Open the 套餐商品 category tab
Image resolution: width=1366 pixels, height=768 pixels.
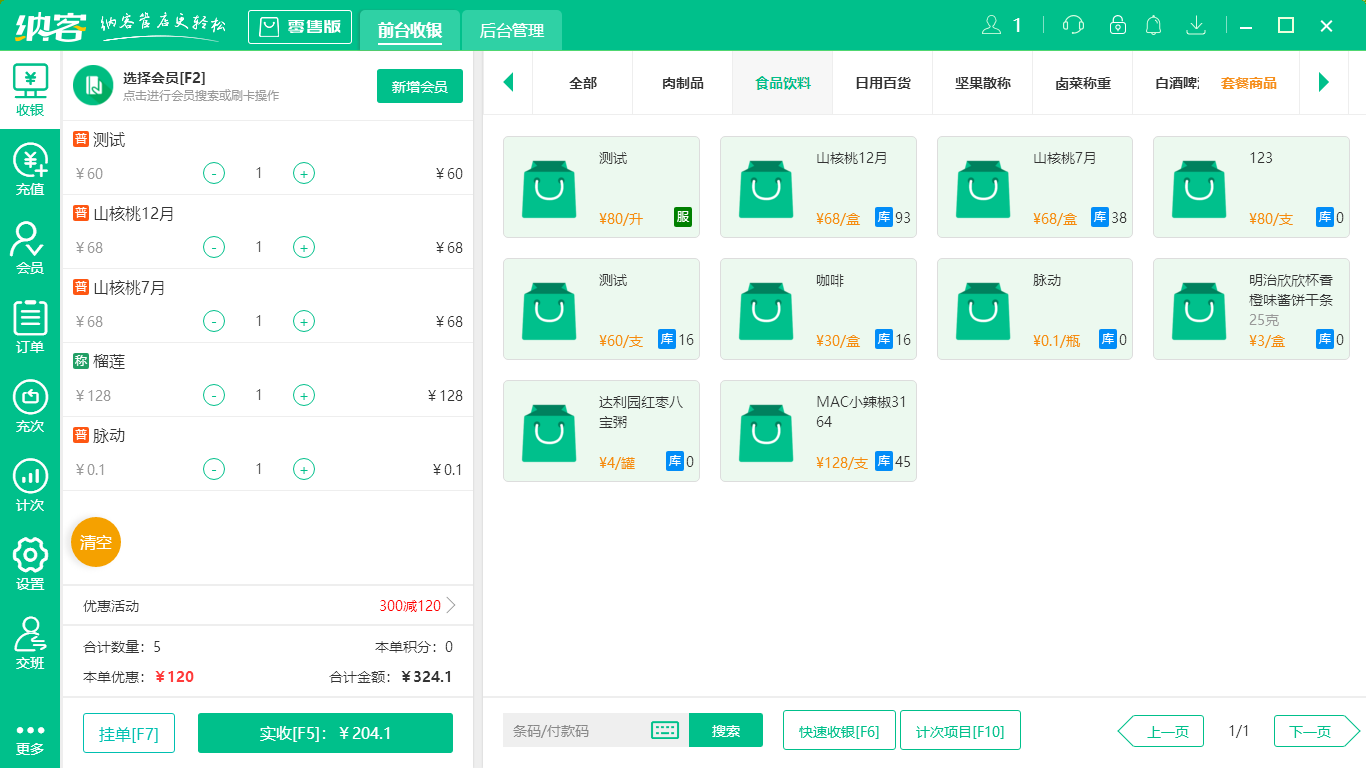1250,83
